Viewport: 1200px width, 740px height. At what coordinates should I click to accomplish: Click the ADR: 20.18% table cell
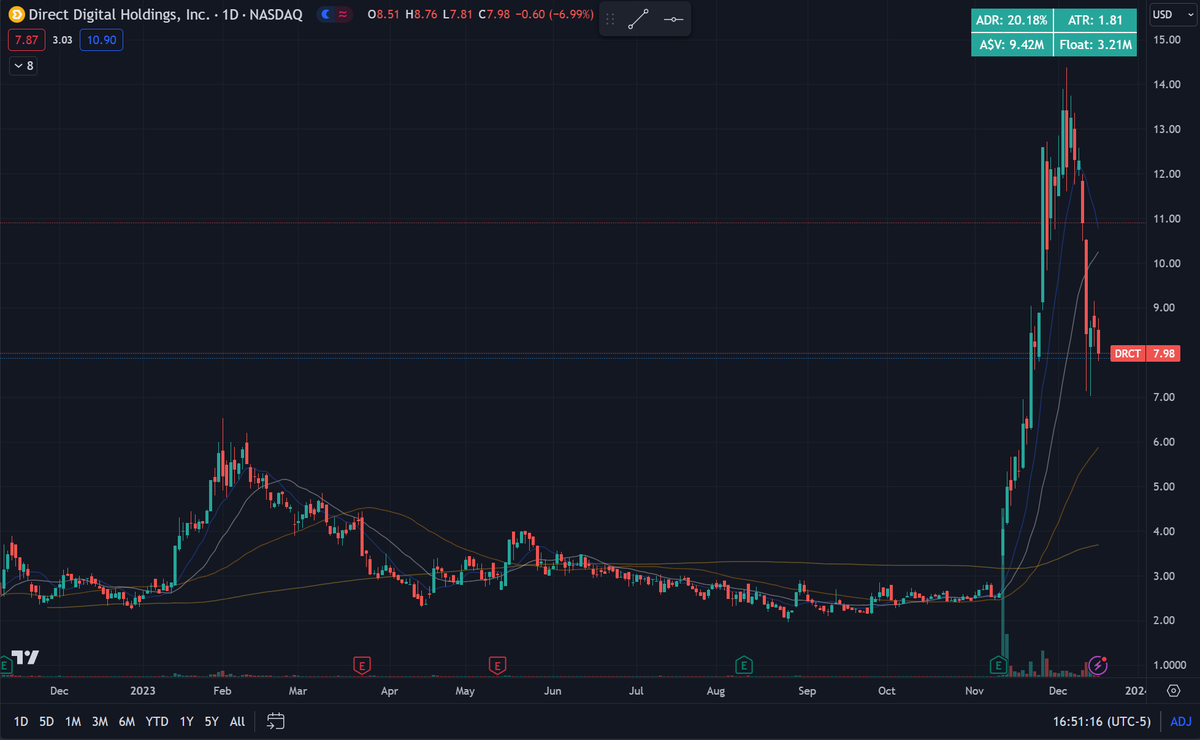[1011, 20]
